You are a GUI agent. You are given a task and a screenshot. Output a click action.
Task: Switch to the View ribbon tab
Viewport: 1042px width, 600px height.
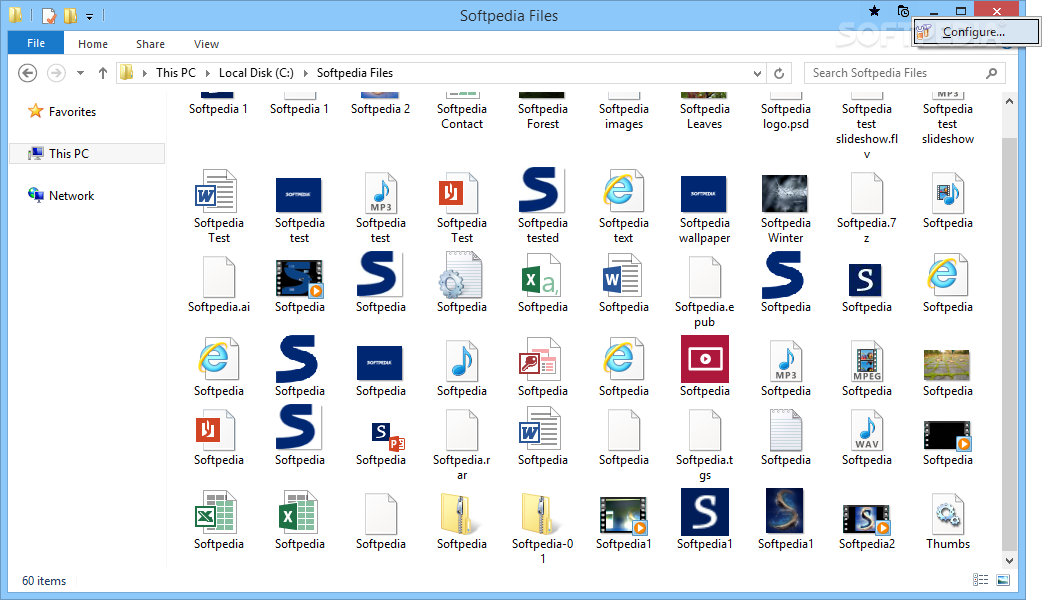tap(206, 44)
